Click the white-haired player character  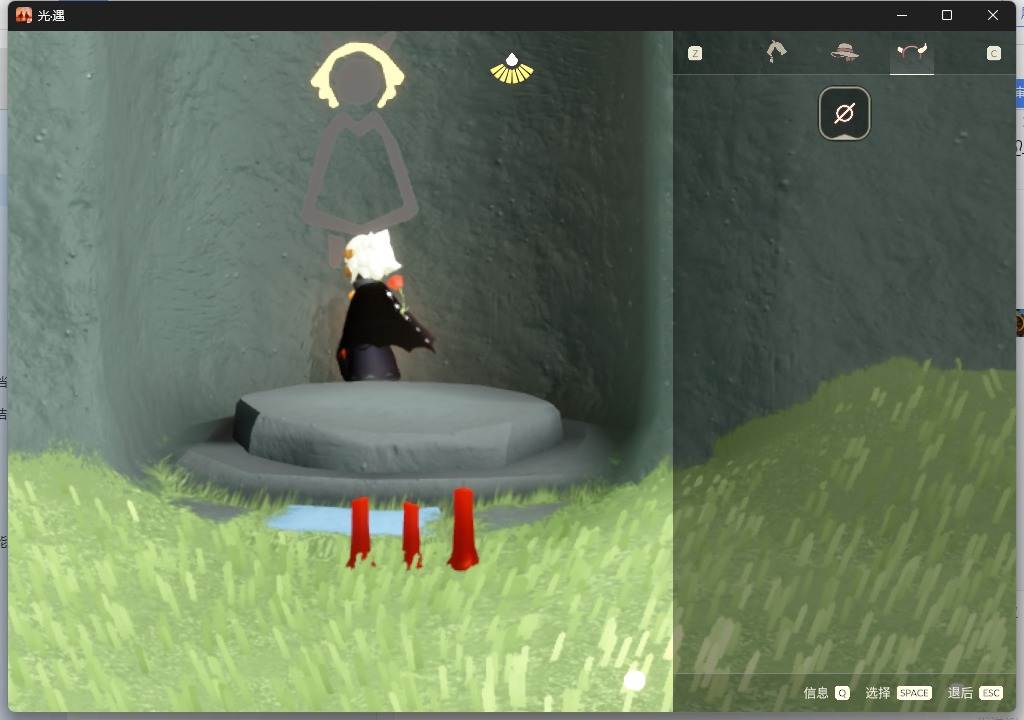pos(381,306)
